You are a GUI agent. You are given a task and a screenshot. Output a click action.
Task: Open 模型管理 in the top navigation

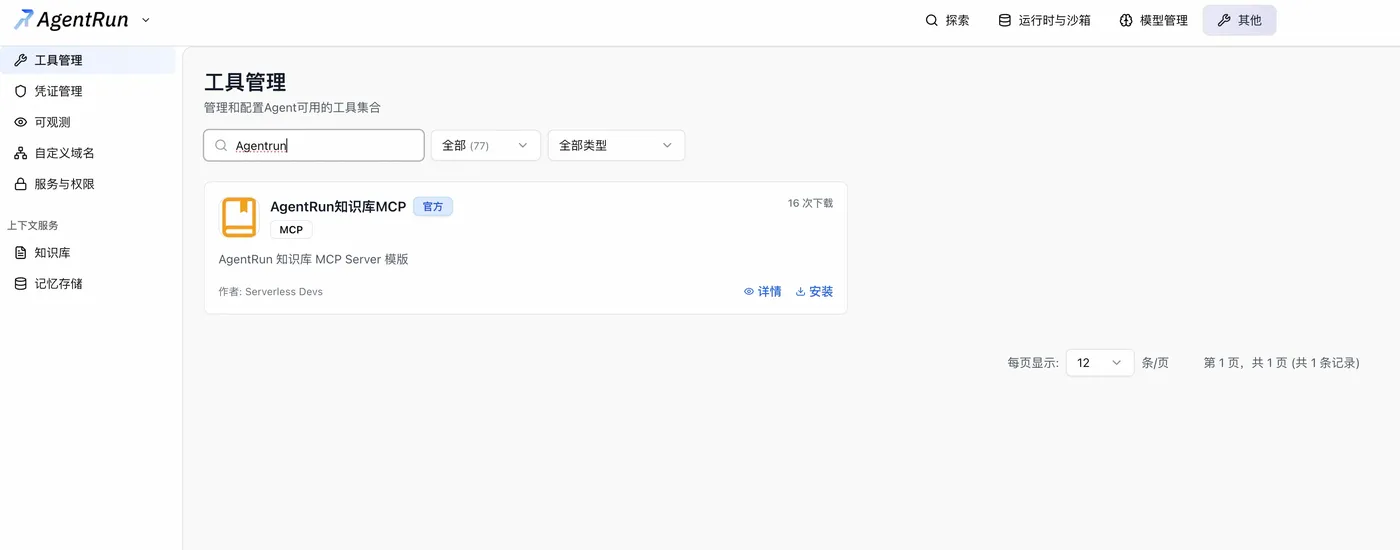pyautogui.click(x=1154, y=20)
